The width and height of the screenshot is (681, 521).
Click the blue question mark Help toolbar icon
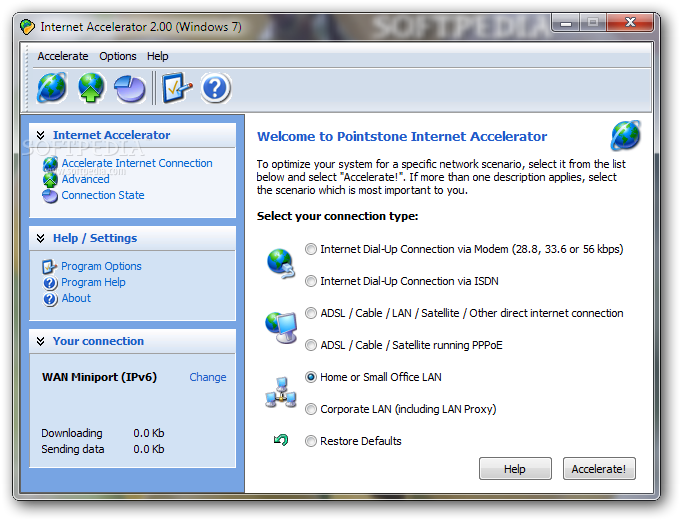(215, 88)
